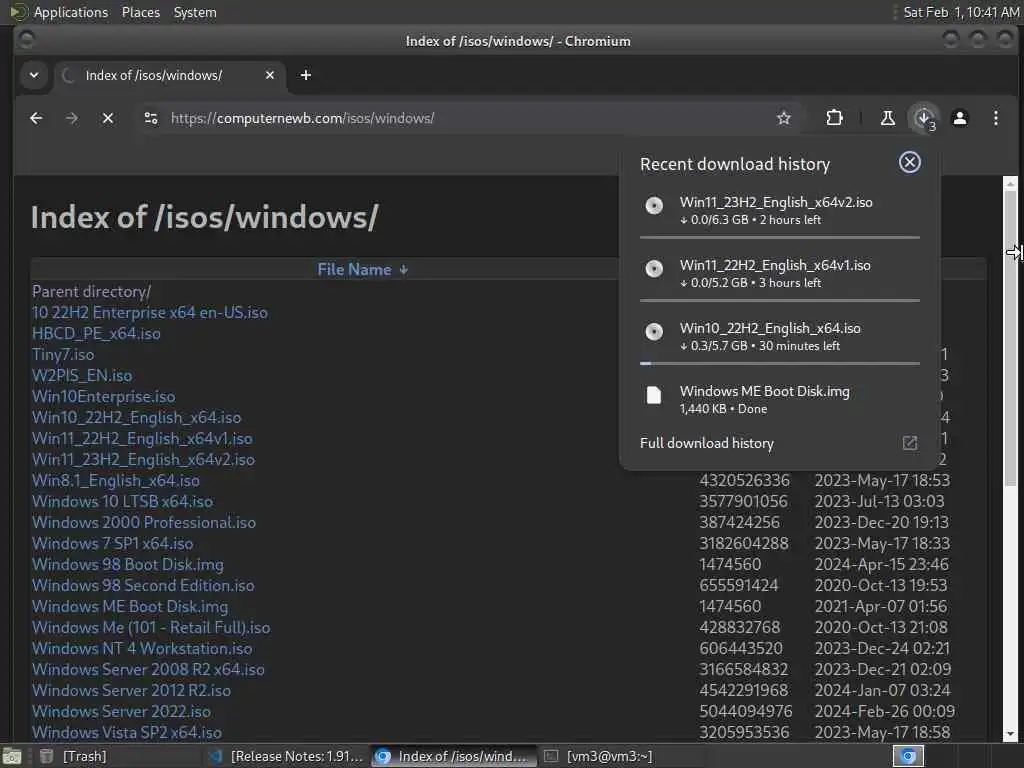Viewport: 1024px width, 768px height.
Task: Open the System menu
Action: pos(195,12)
